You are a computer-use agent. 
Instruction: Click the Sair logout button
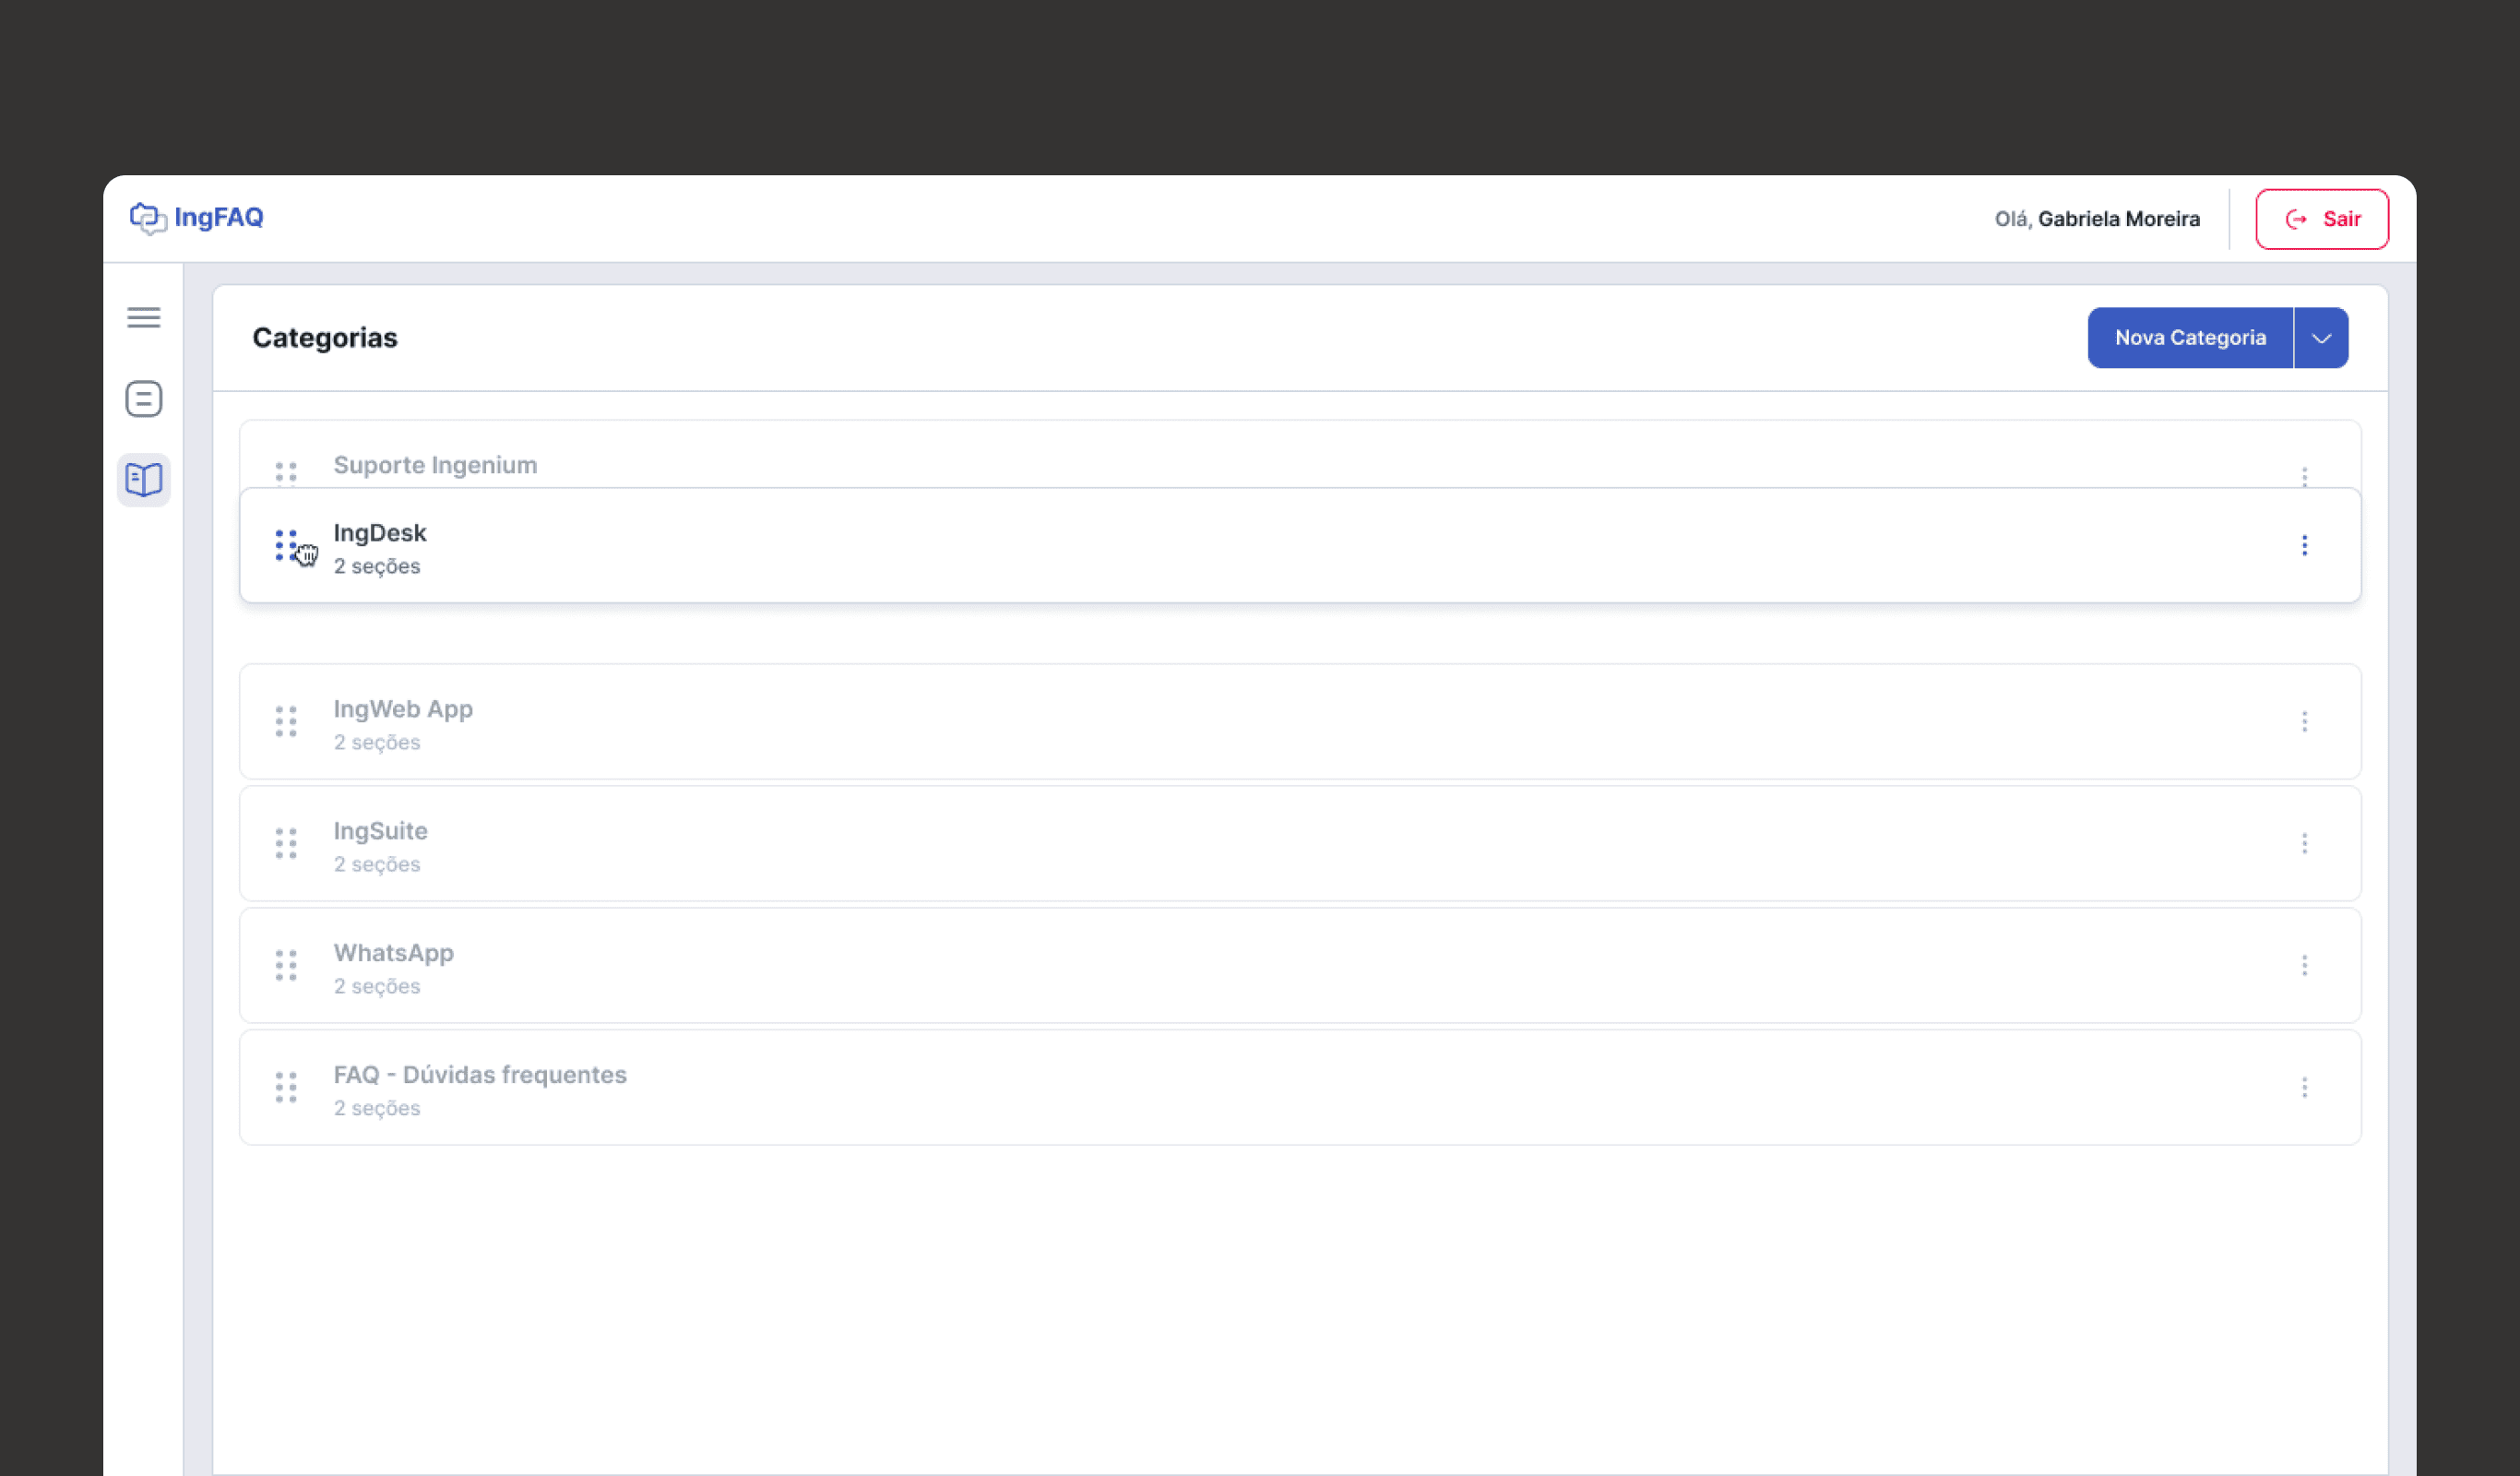click(2321, 219)
